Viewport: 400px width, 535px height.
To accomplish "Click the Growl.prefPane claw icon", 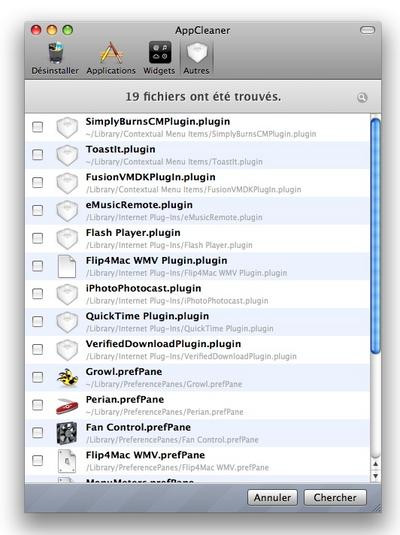I will click(67, 378).
